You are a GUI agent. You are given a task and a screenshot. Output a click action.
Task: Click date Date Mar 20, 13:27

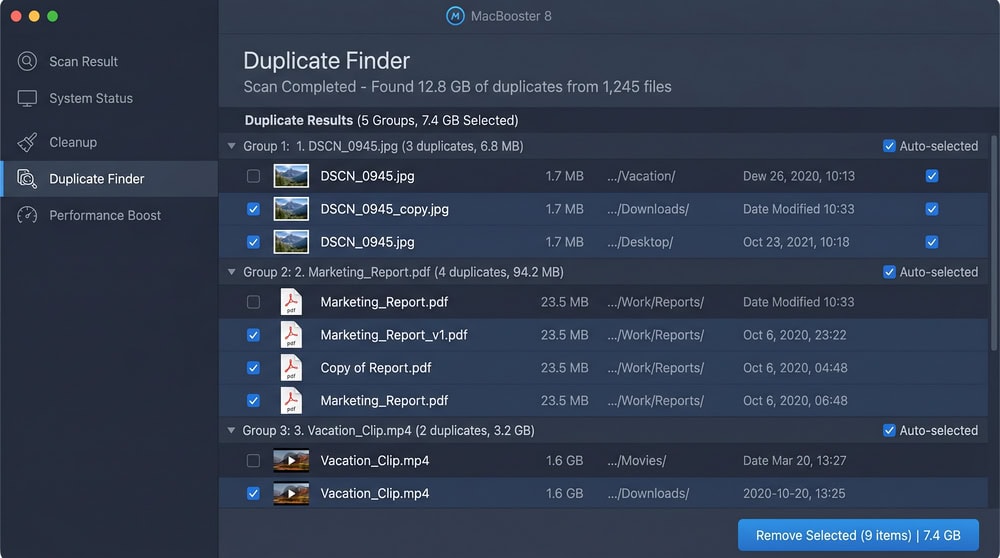coord(795,460)
